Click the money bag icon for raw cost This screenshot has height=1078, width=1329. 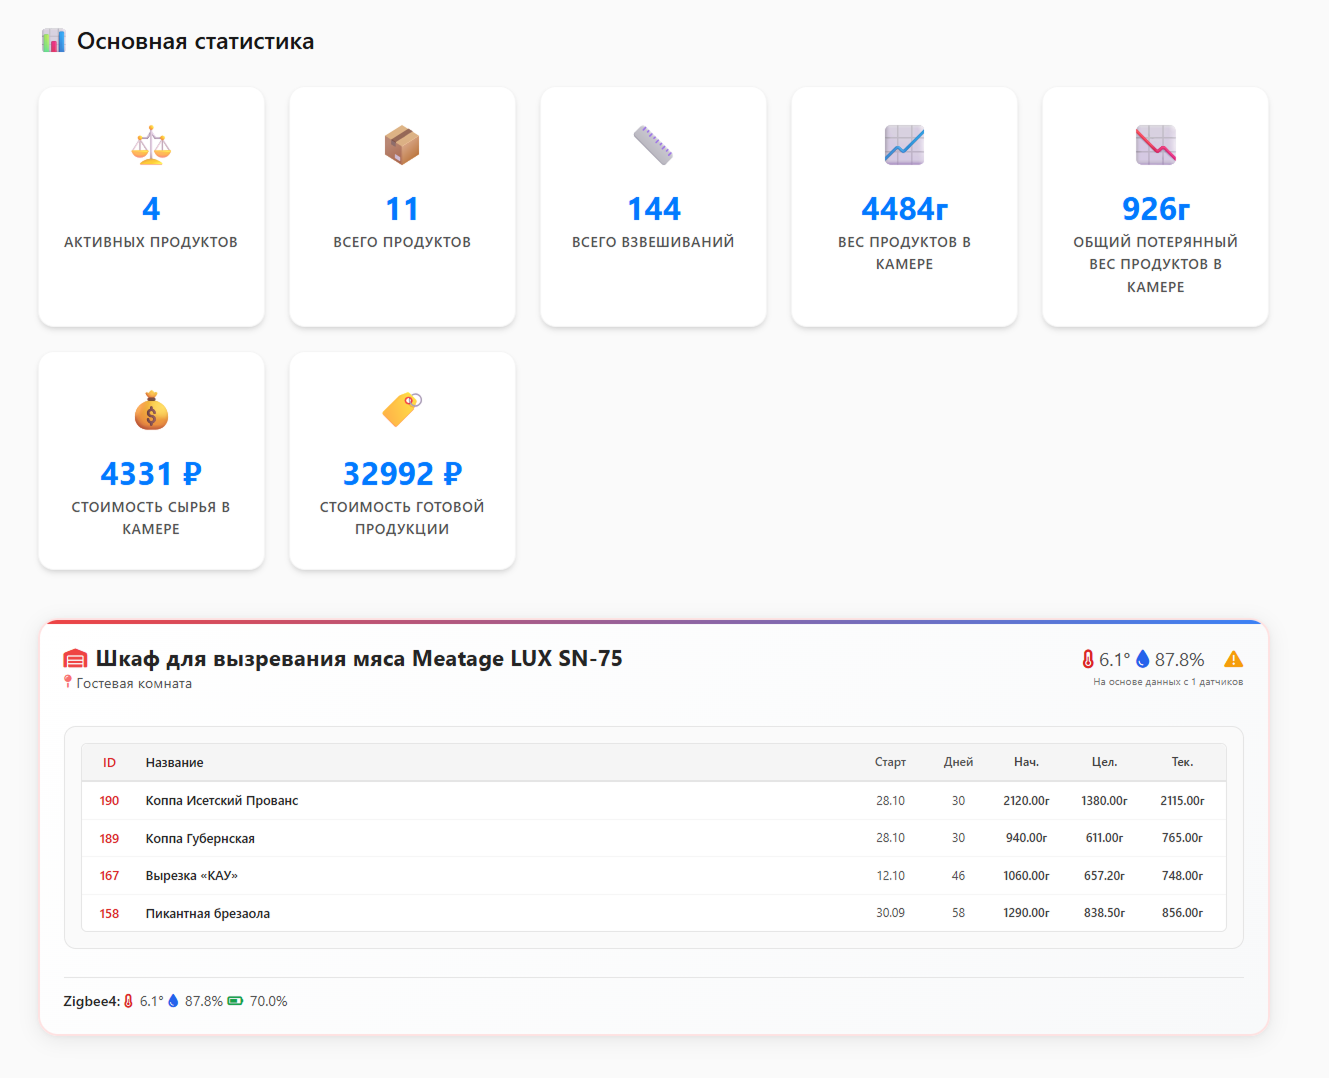click(x=151, y=410)
